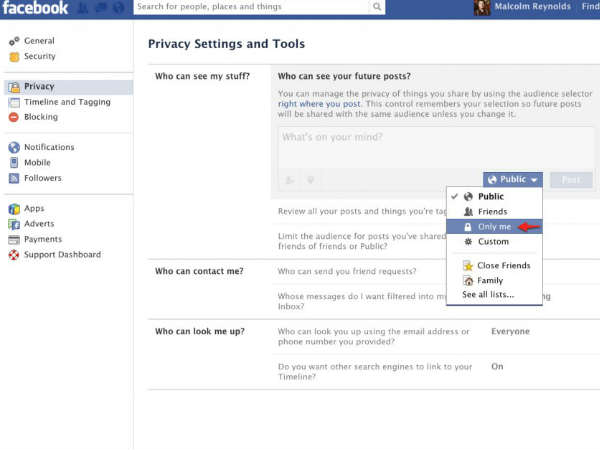
Task: Open the Public audience selector dropdown
Action: (x=513, y=179)
